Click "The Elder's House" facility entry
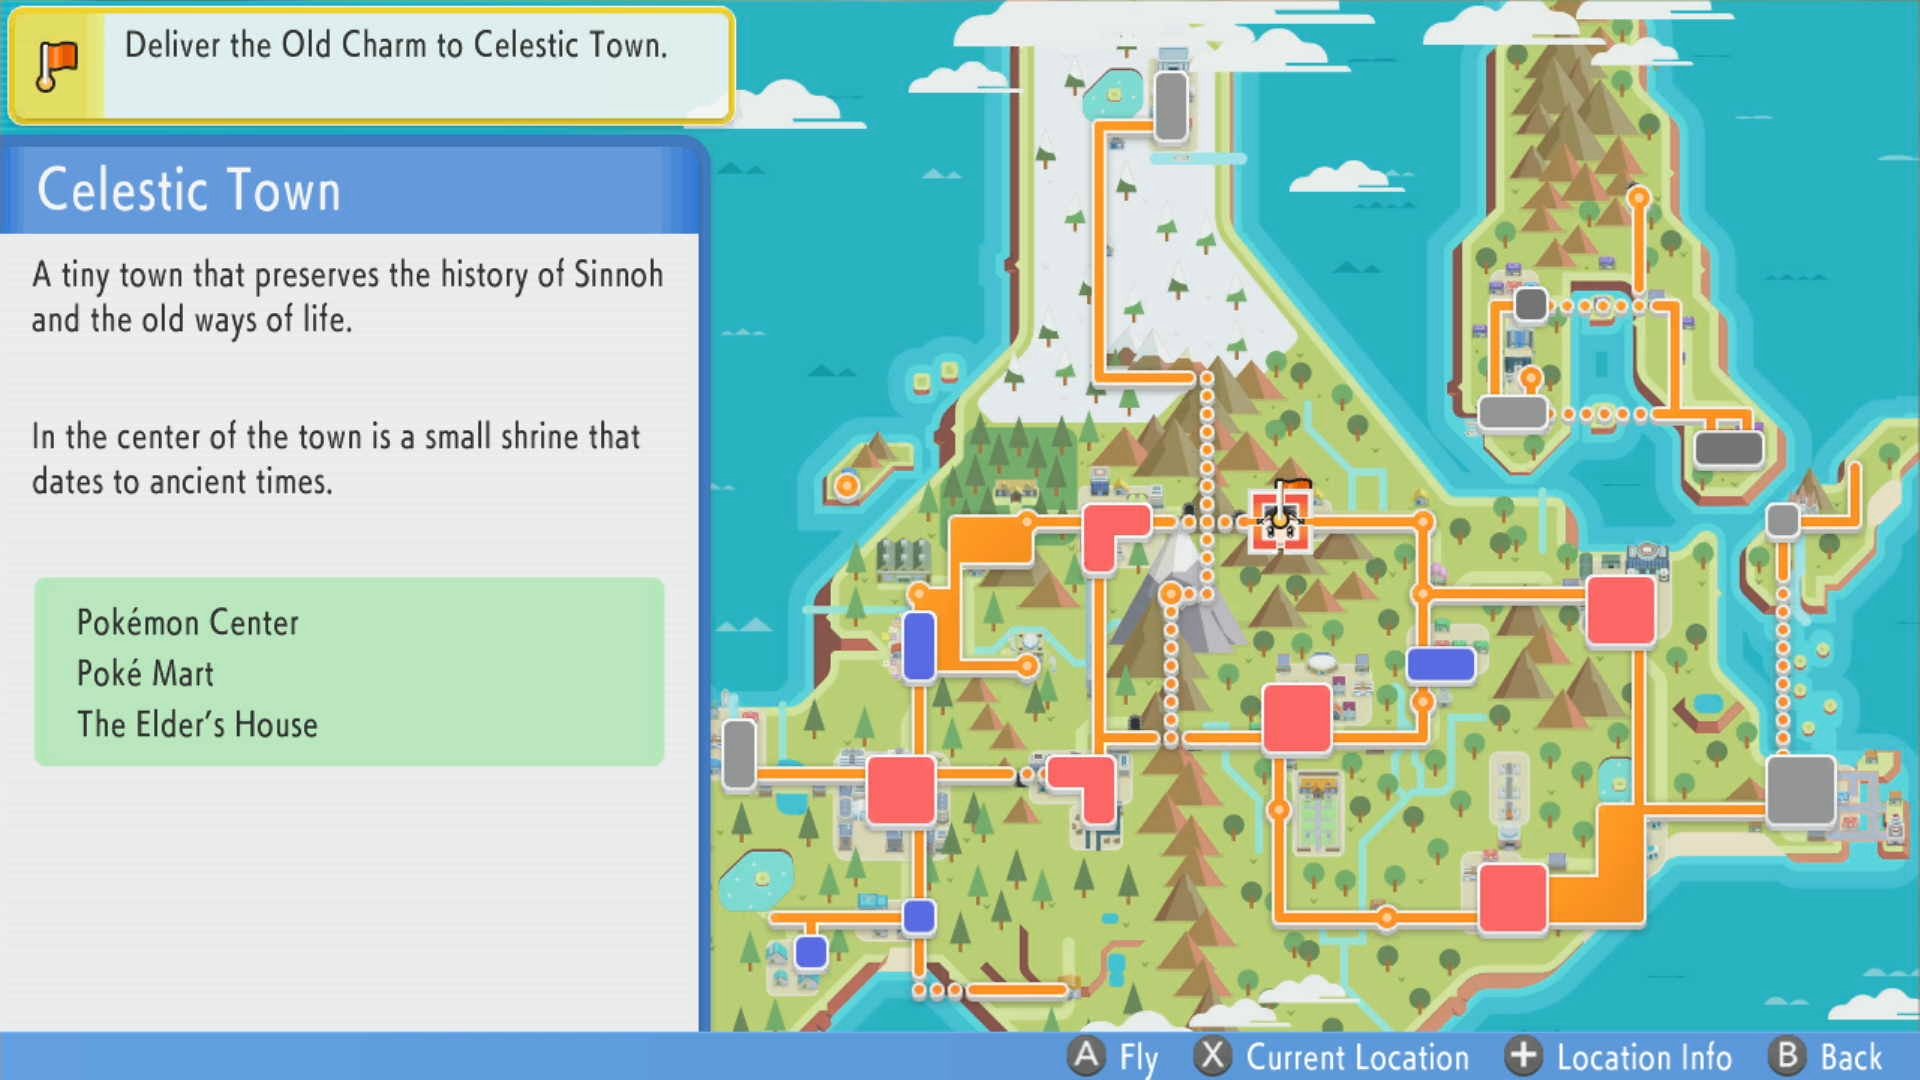 click(197, 724)
